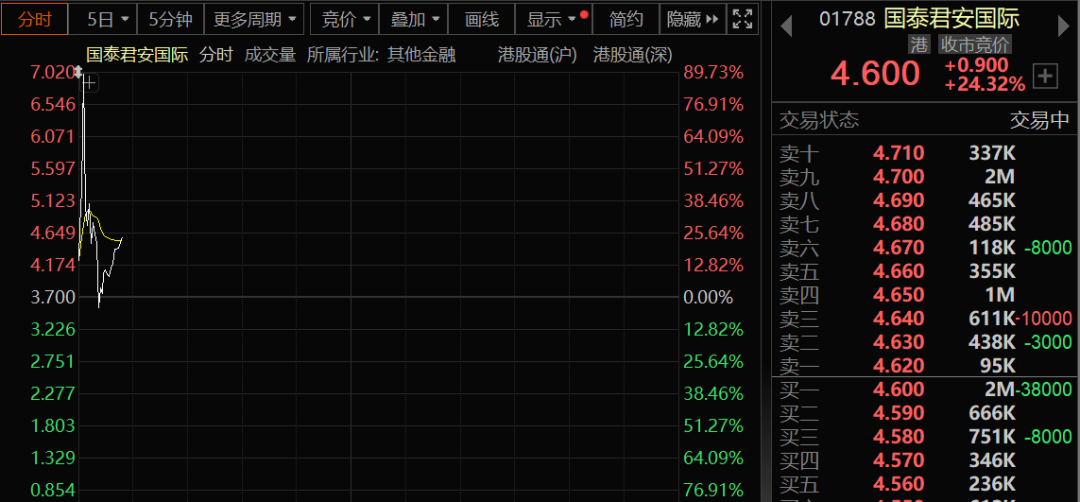Click the 3.700 baseline price label
The width and height of the screenshot is (1080, 502).
tap(52, 298)
